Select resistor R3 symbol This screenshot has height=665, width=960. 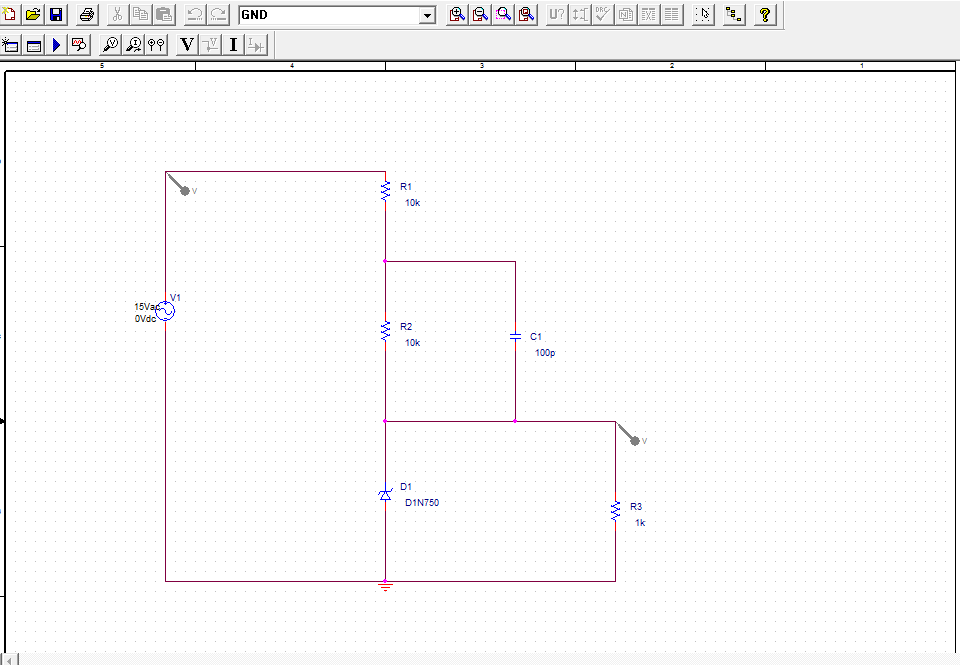pos(615,511)
